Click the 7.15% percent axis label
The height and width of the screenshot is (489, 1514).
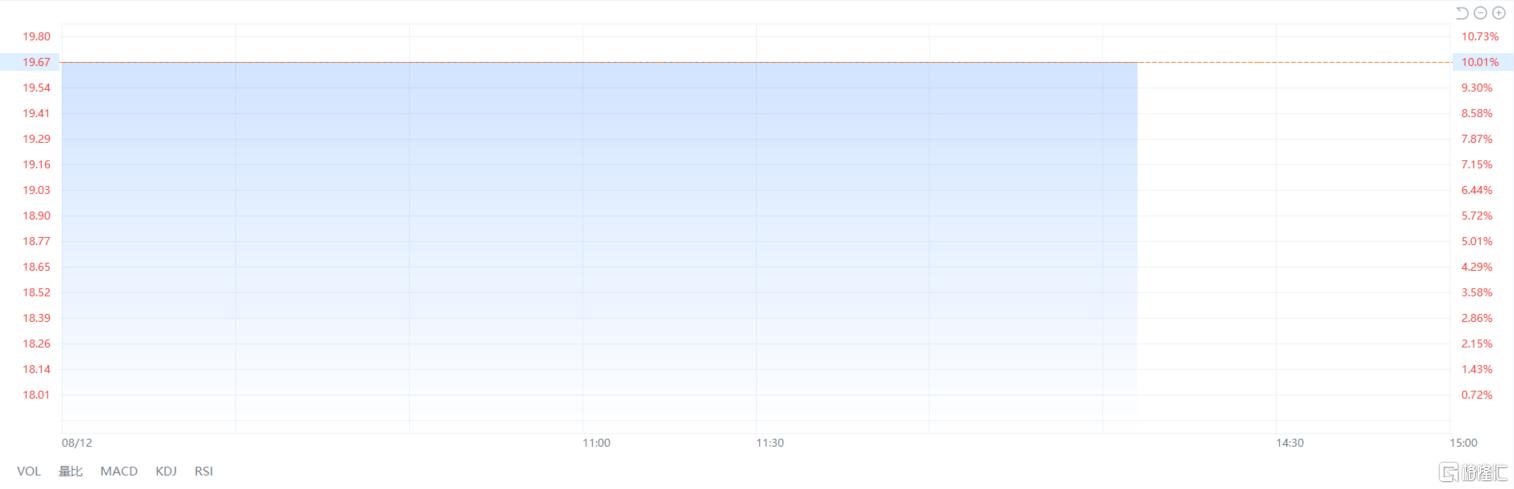point(1477,164)
